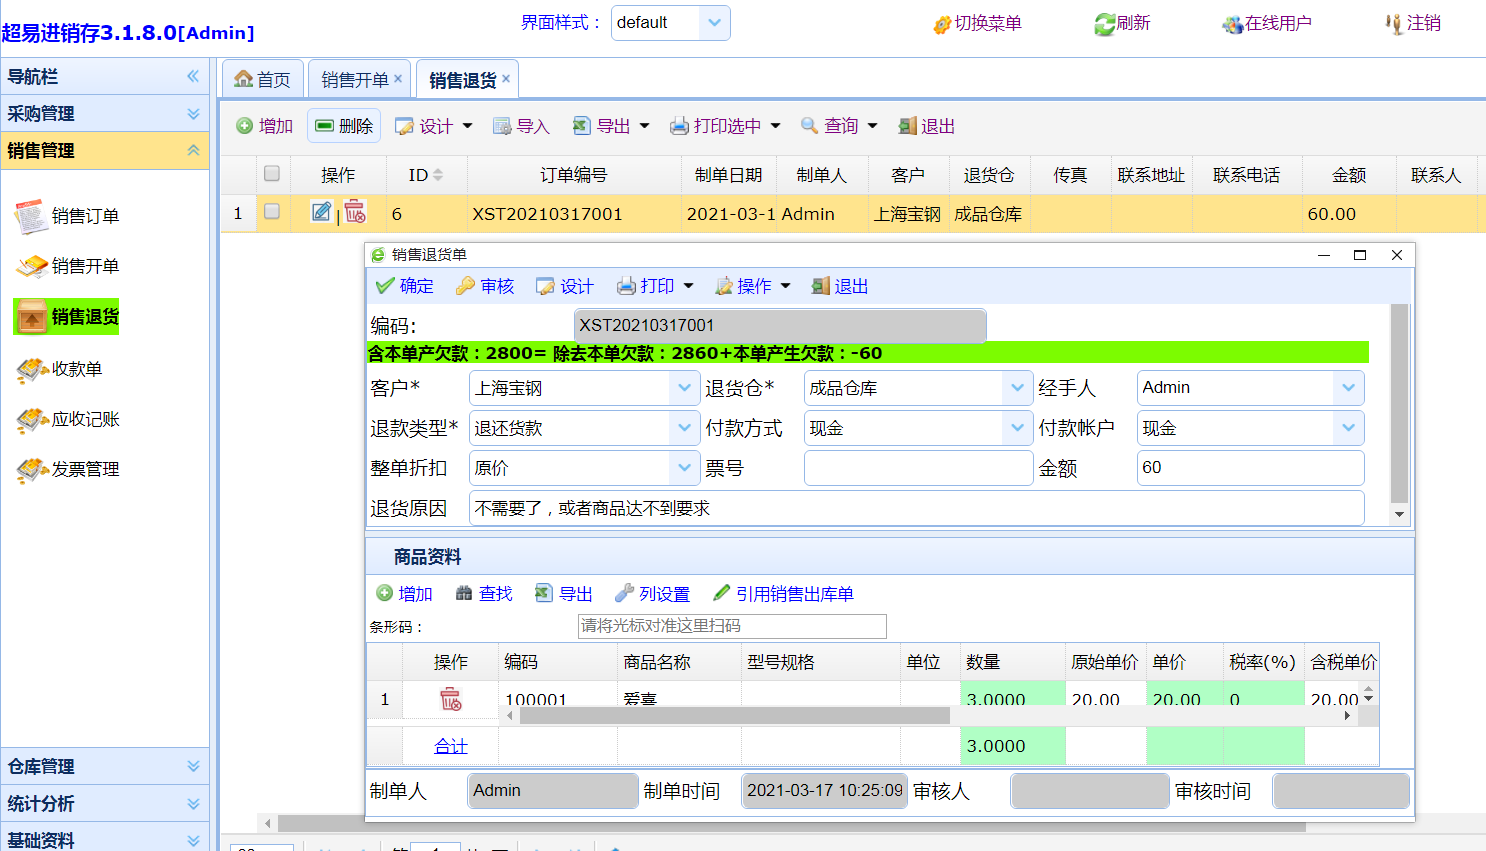The image size is (1486, 851).
Task: Click the 退货原因 text field
Action: tap(917, 508)
